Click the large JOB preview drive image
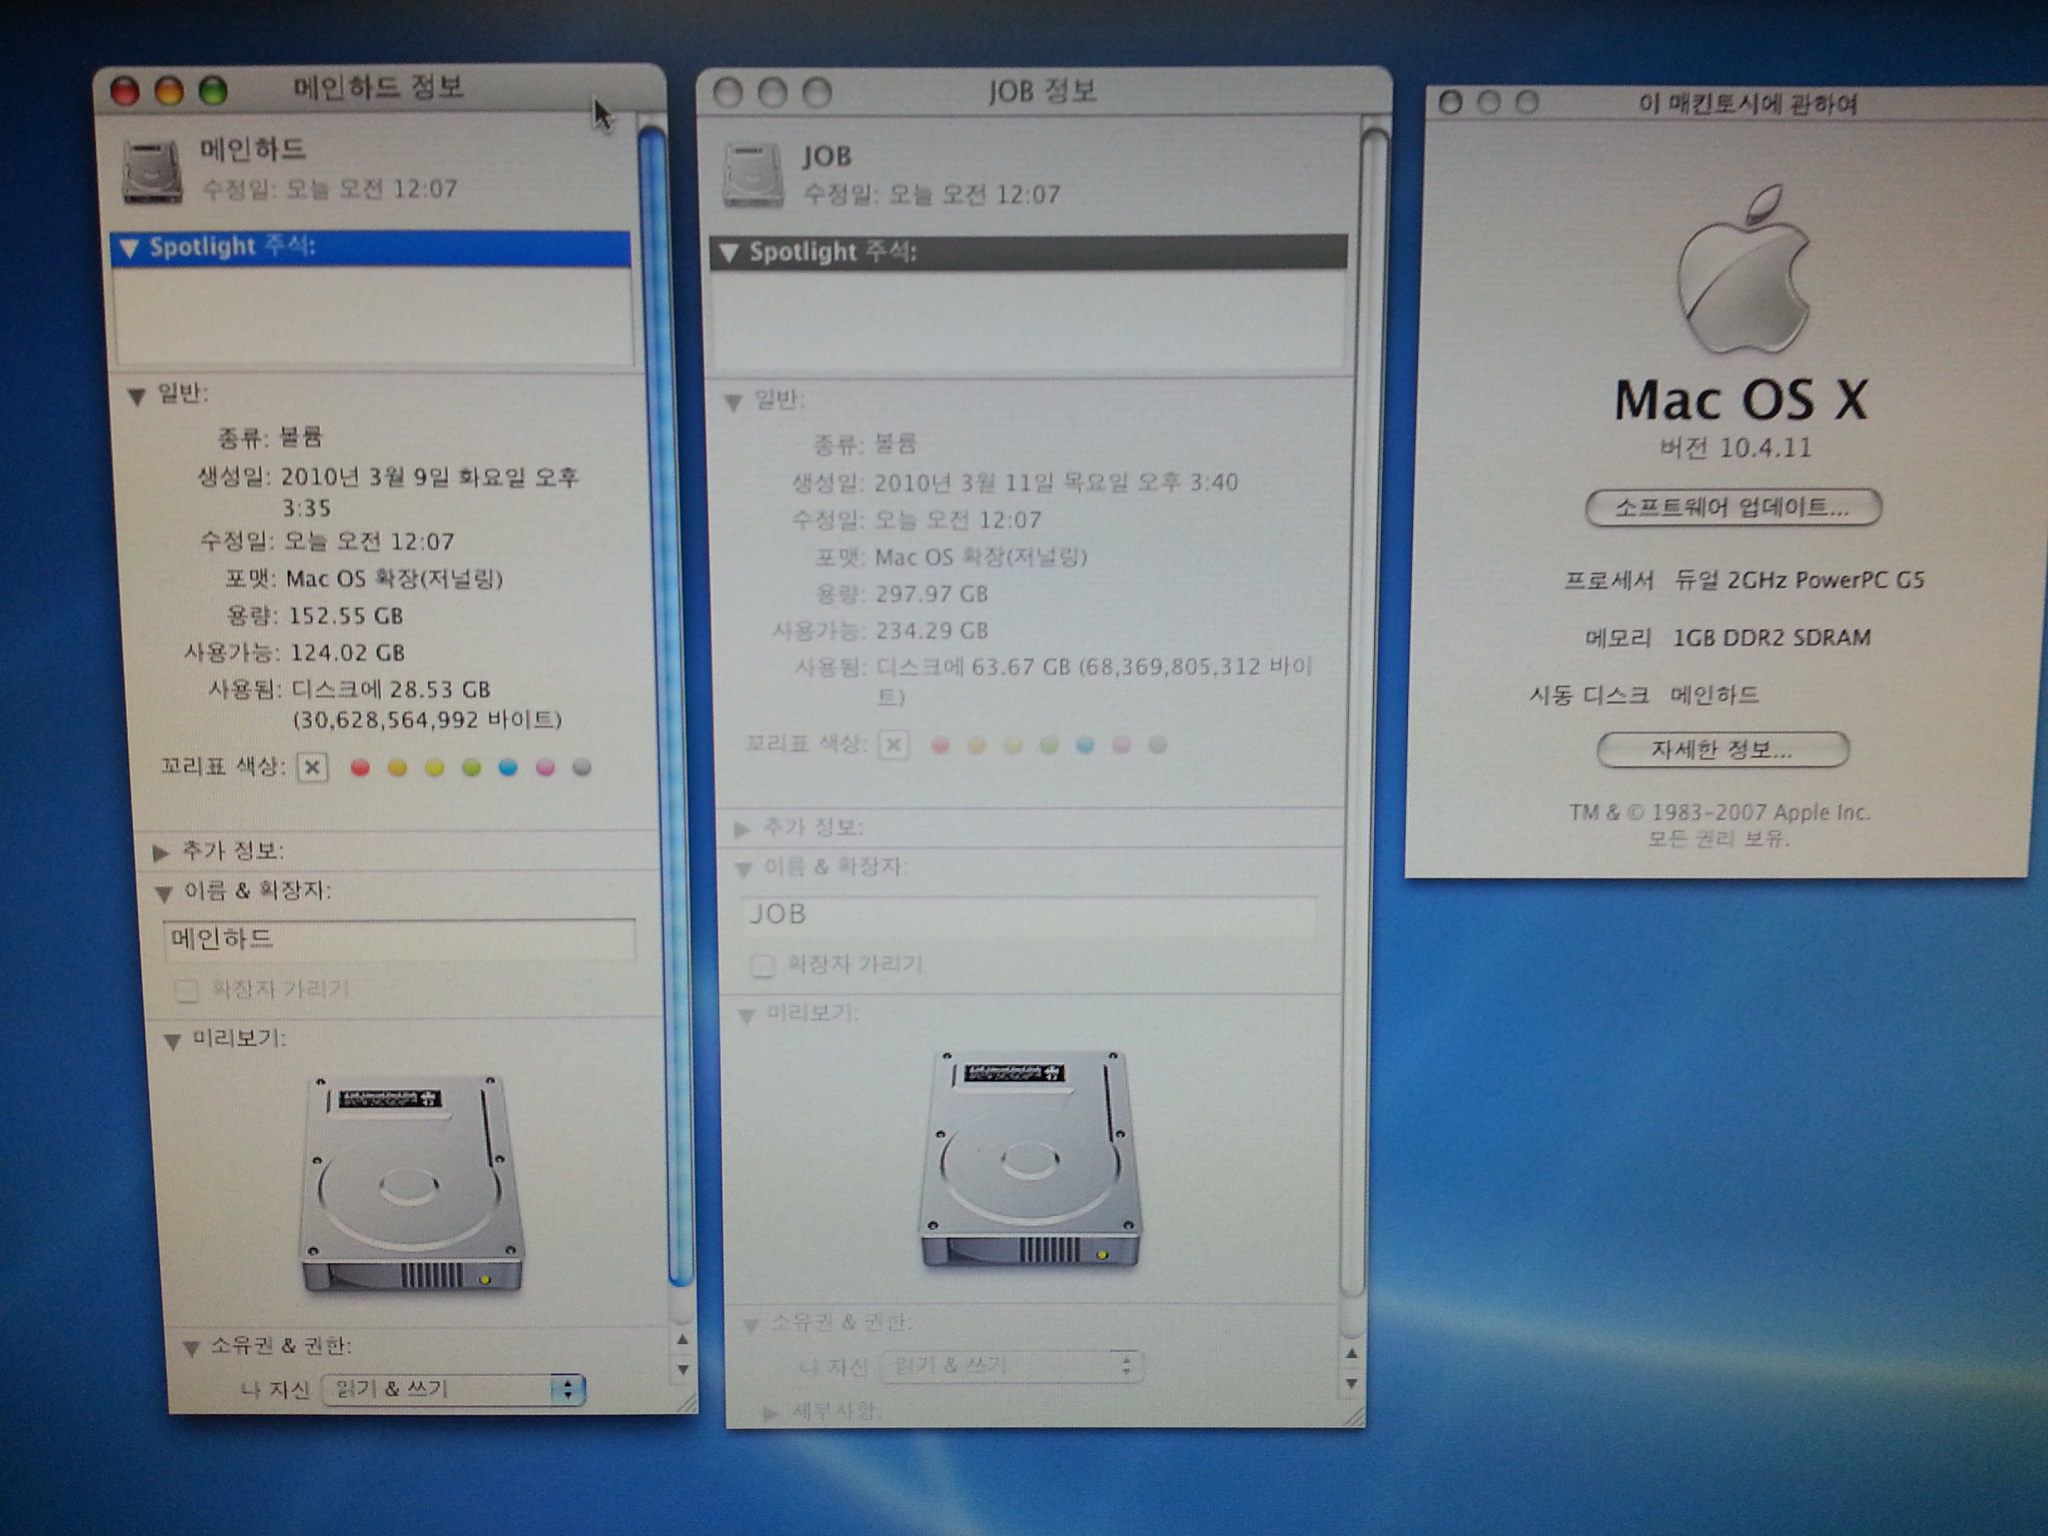 [1030, 1160]
